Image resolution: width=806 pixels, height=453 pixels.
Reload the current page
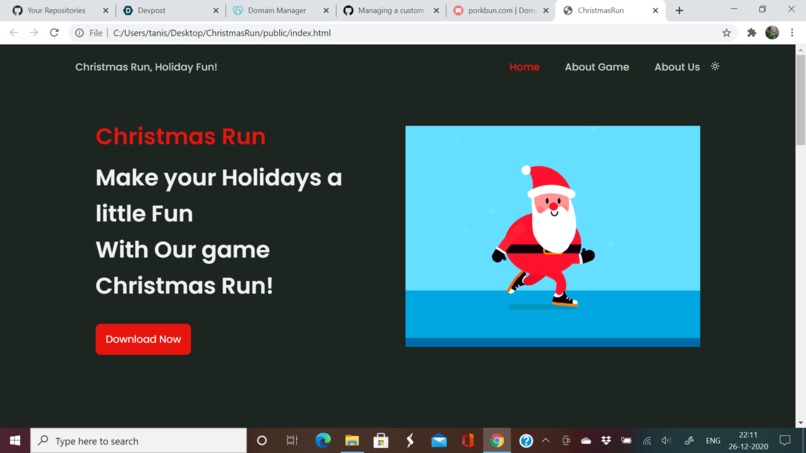(54, 32)
